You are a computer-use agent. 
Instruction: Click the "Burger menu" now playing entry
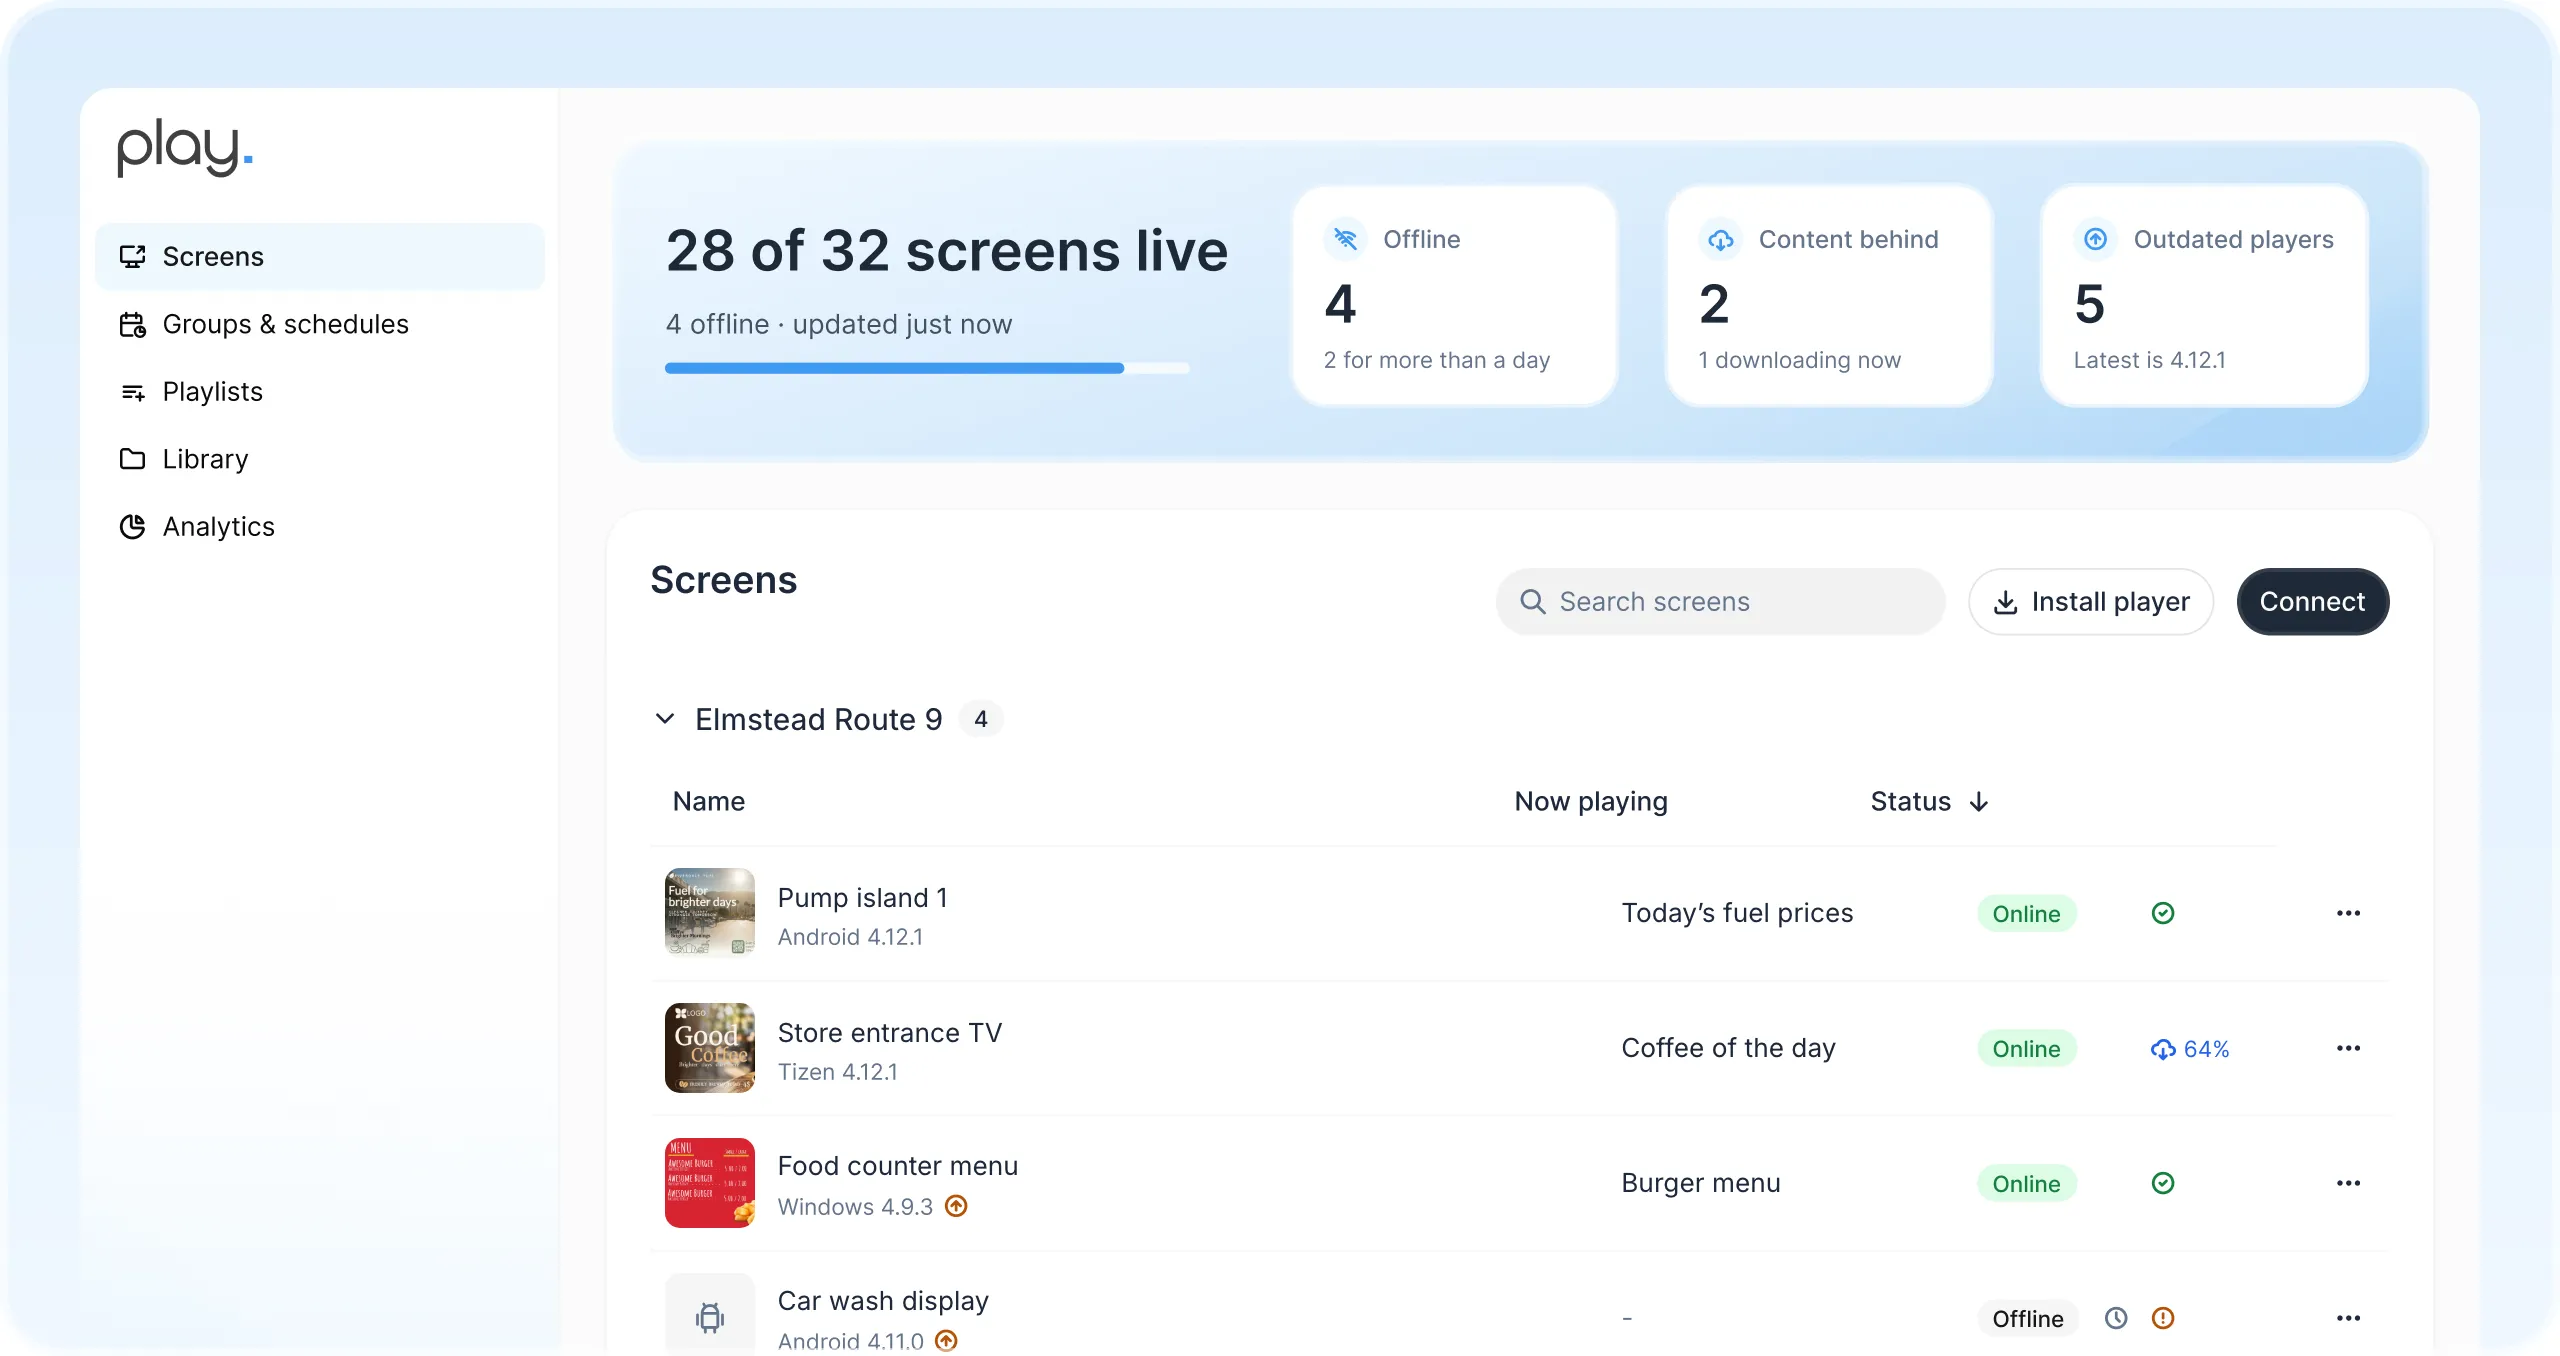coord(1700,1183)
